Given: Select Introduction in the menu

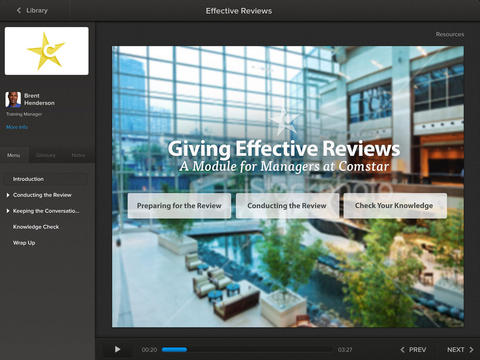Looking at the screenshot, I should [46, 179].
